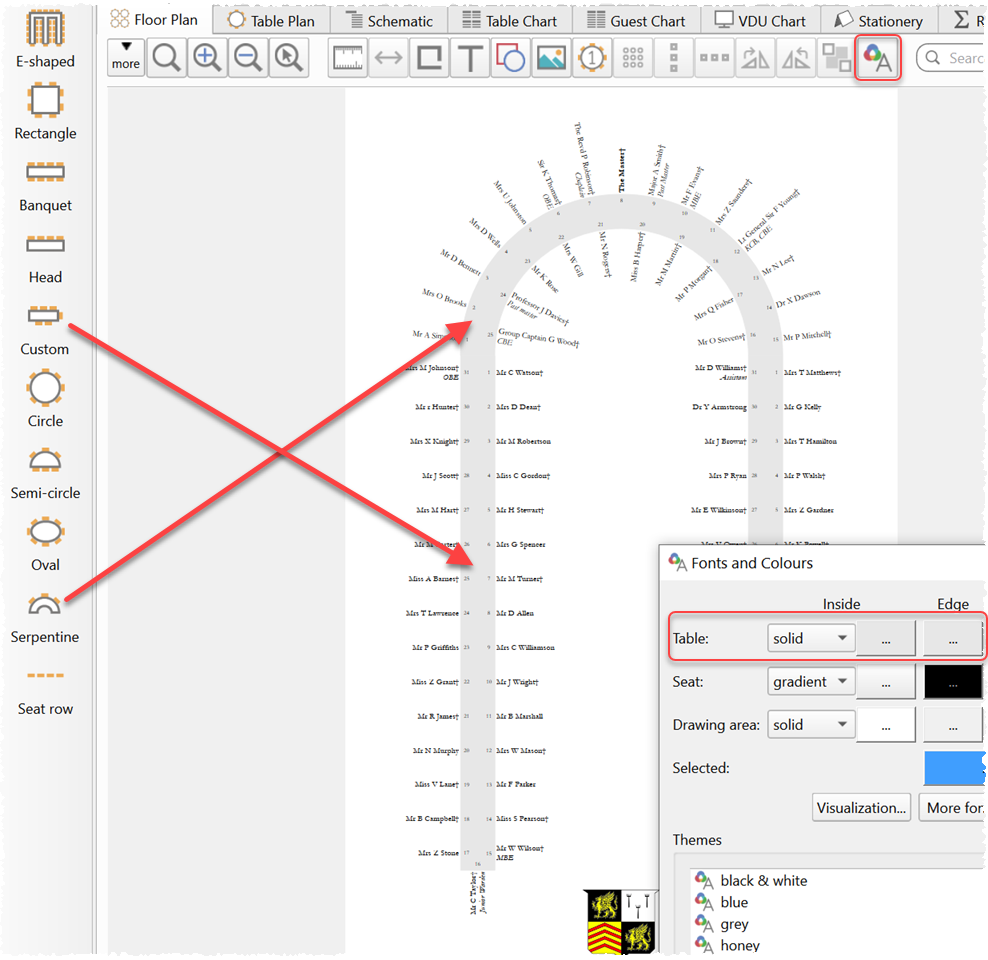Image resolution: width=988 pixels, height=960 pixels.
Task: Click the black Seat edge colour swatch
Action: pos(952,682)
